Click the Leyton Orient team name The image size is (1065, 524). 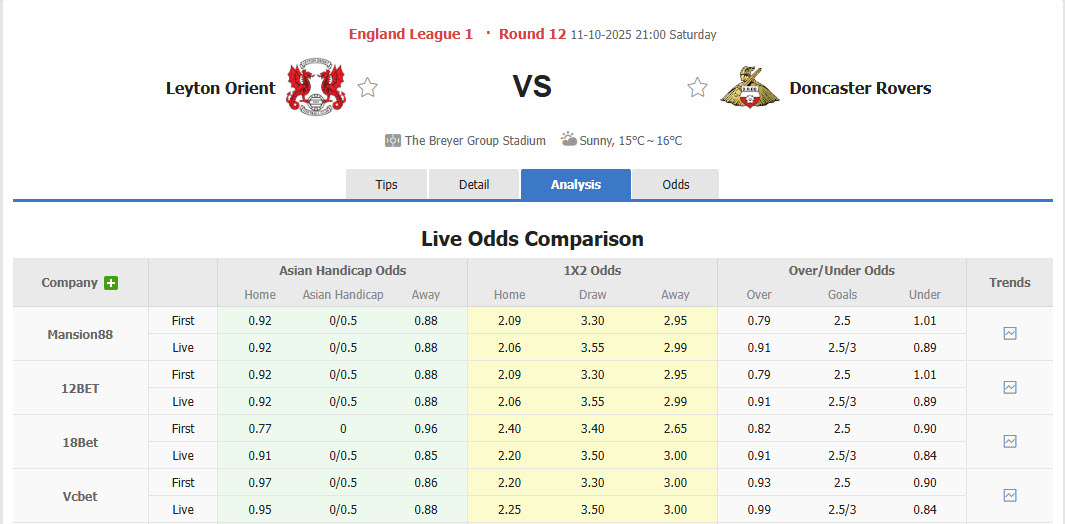[220, 88]
